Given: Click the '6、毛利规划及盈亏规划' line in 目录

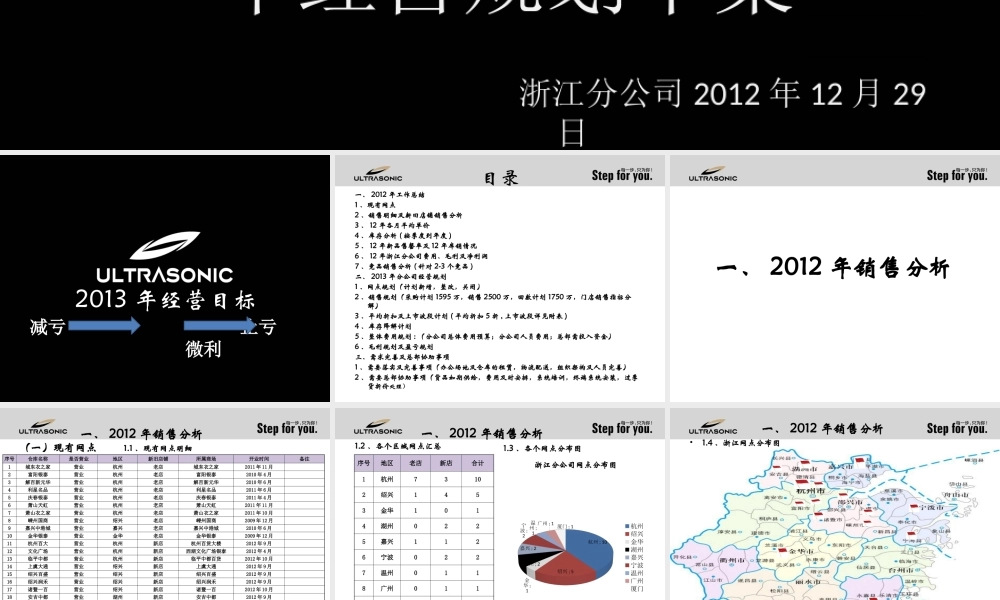Looking at the screenshot, I should [394, 346].
